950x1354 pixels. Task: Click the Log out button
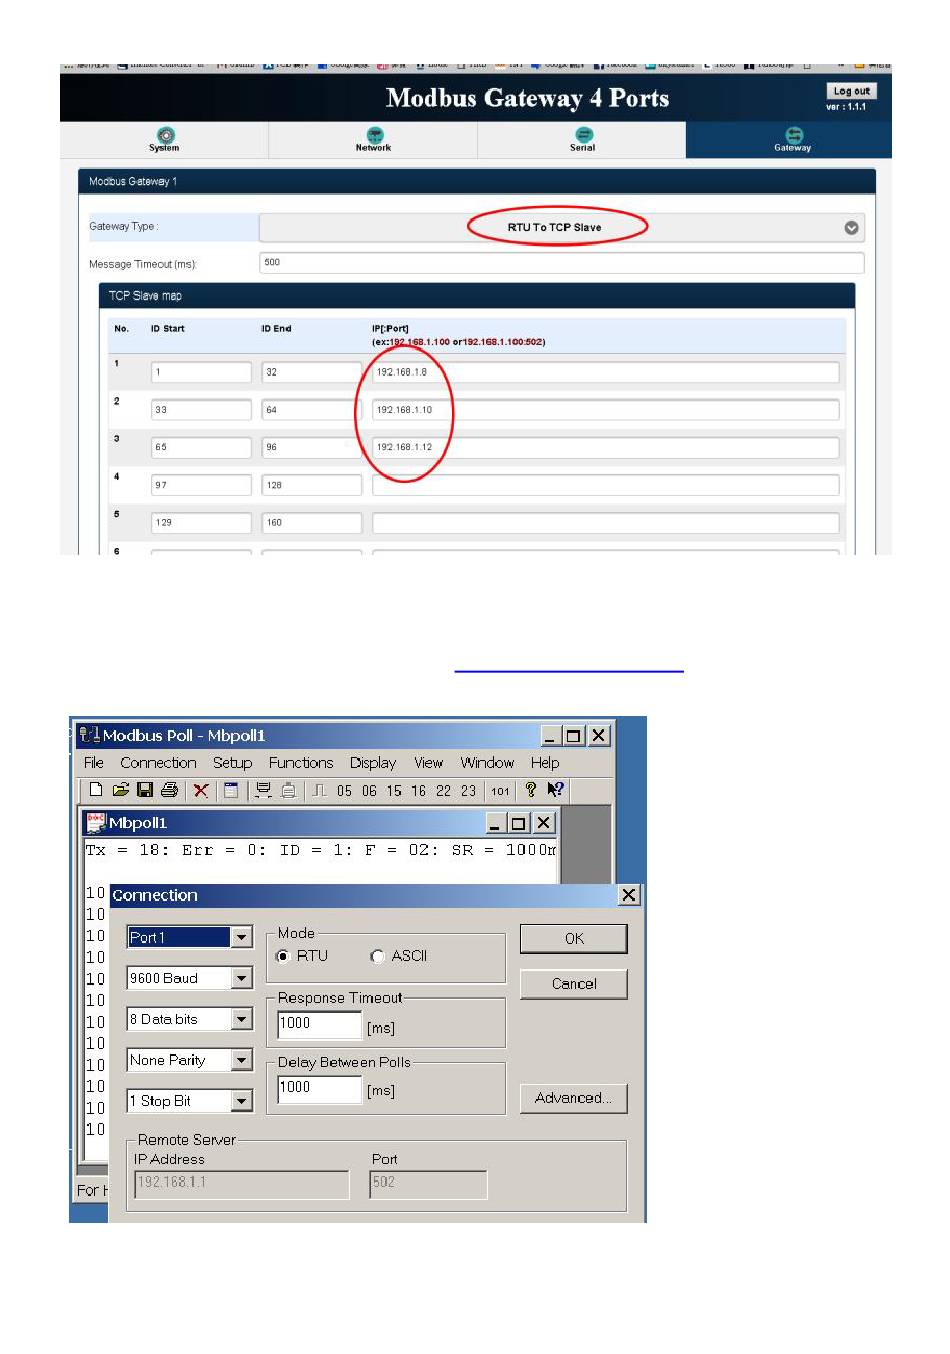click(852, 91)
